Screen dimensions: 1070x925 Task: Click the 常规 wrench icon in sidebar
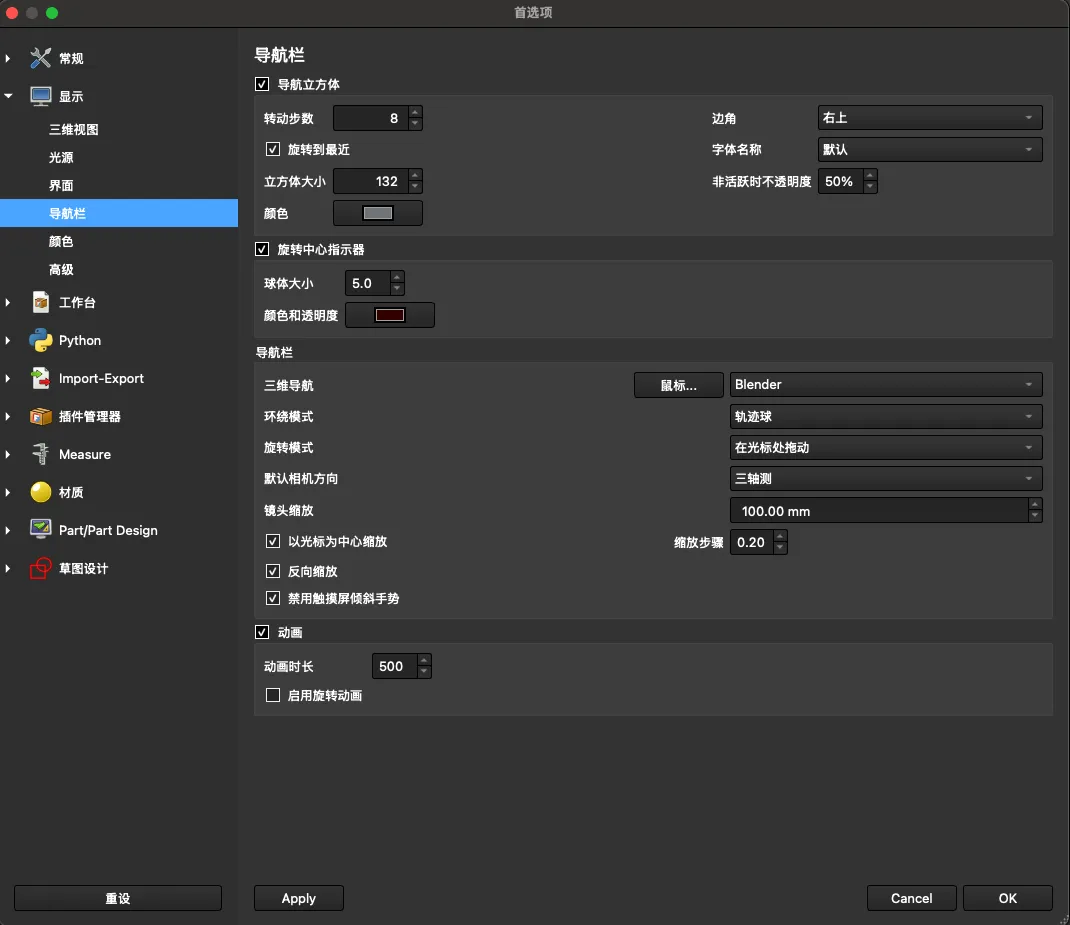[x=40, y=58]
